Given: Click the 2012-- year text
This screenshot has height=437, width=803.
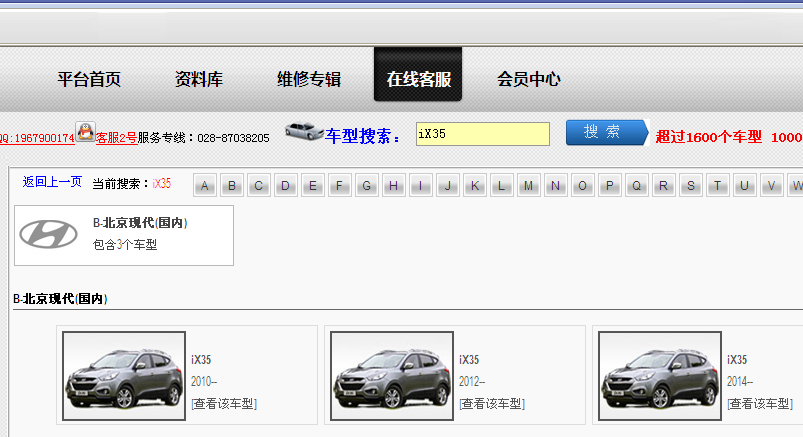Looking at the screenshot, I should click(472, 382).
